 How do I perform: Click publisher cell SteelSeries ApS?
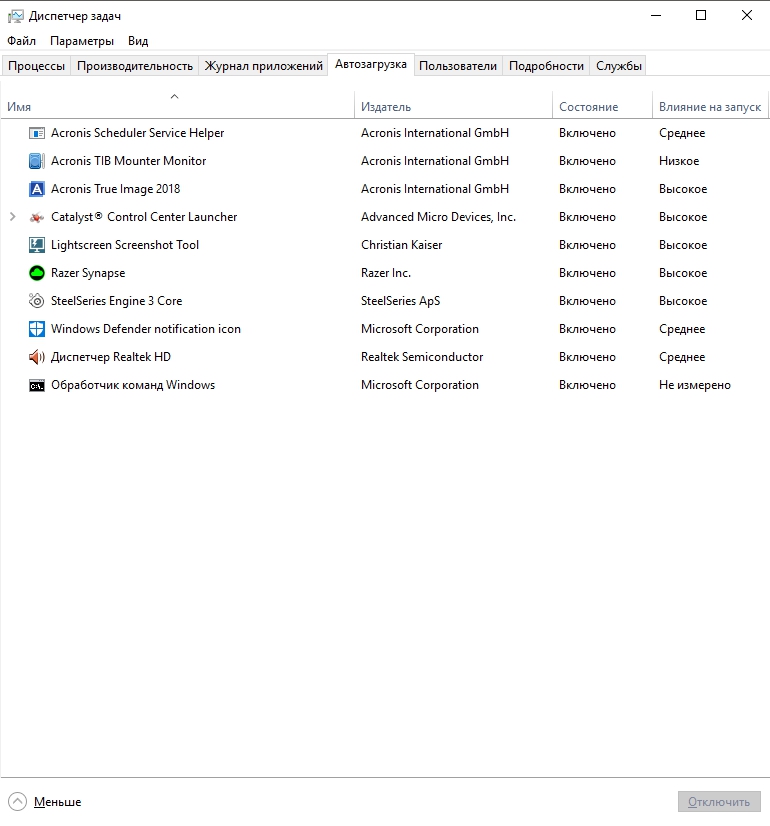point(400,301)
